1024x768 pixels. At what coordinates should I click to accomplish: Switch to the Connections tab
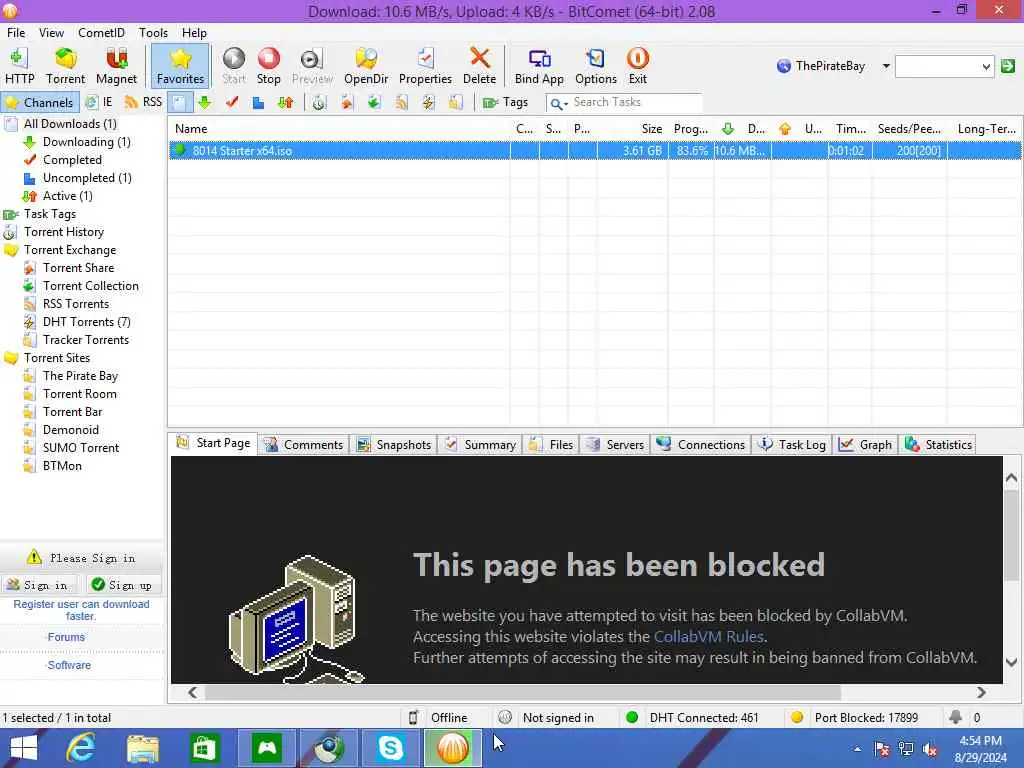(701, 445)
